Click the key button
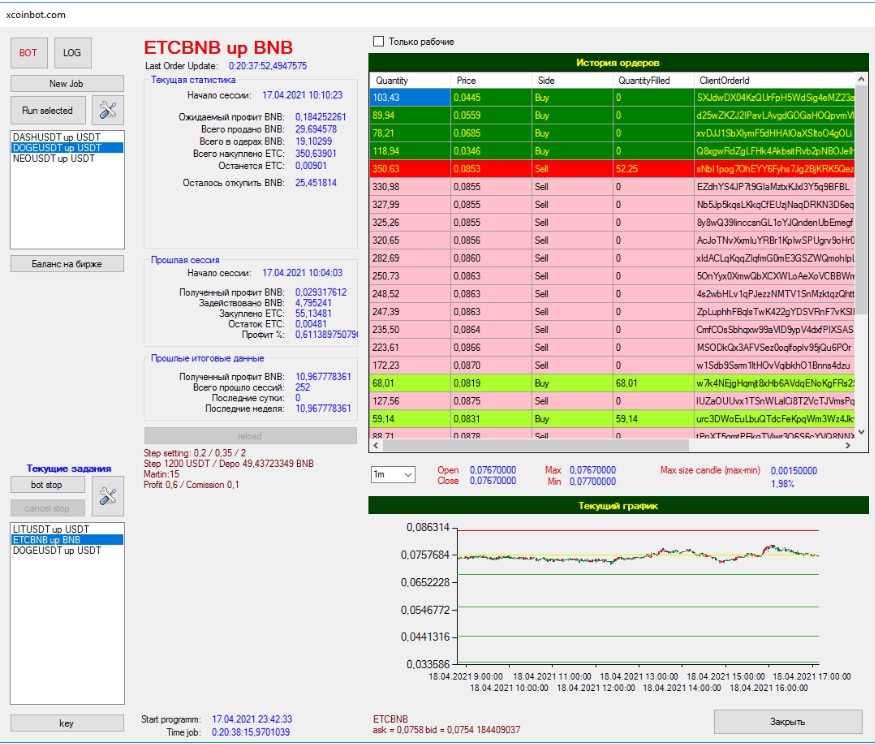 (x=67, y=723)
